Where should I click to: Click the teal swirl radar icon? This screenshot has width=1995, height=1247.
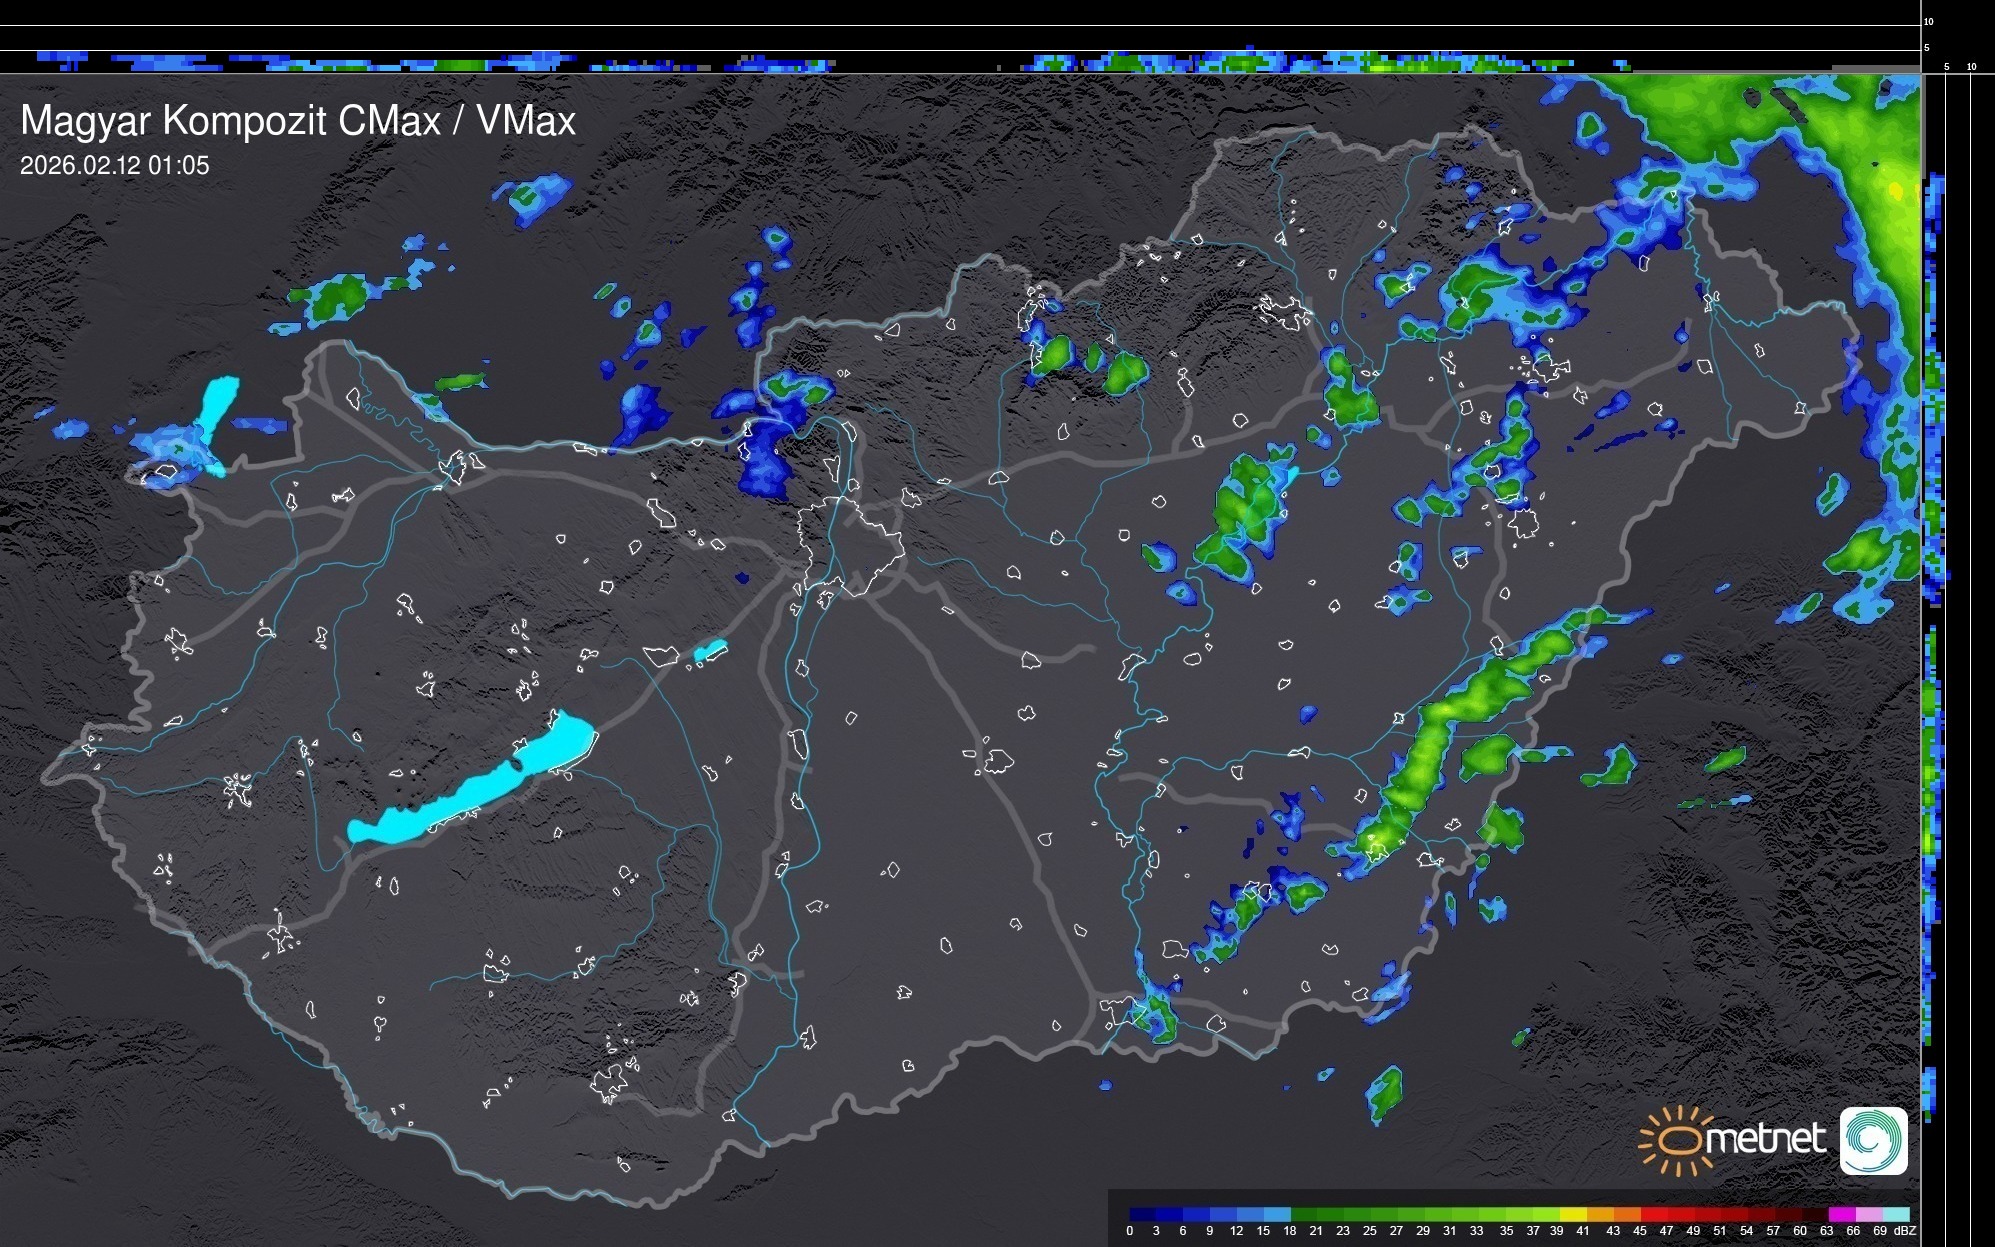pos(1873,1140)
